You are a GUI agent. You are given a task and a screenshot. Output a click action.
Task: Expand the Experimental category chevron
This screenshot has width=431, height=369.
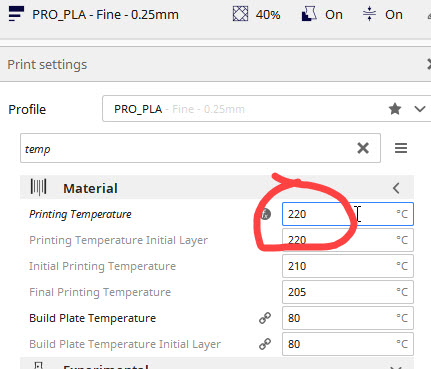(396, 367)
